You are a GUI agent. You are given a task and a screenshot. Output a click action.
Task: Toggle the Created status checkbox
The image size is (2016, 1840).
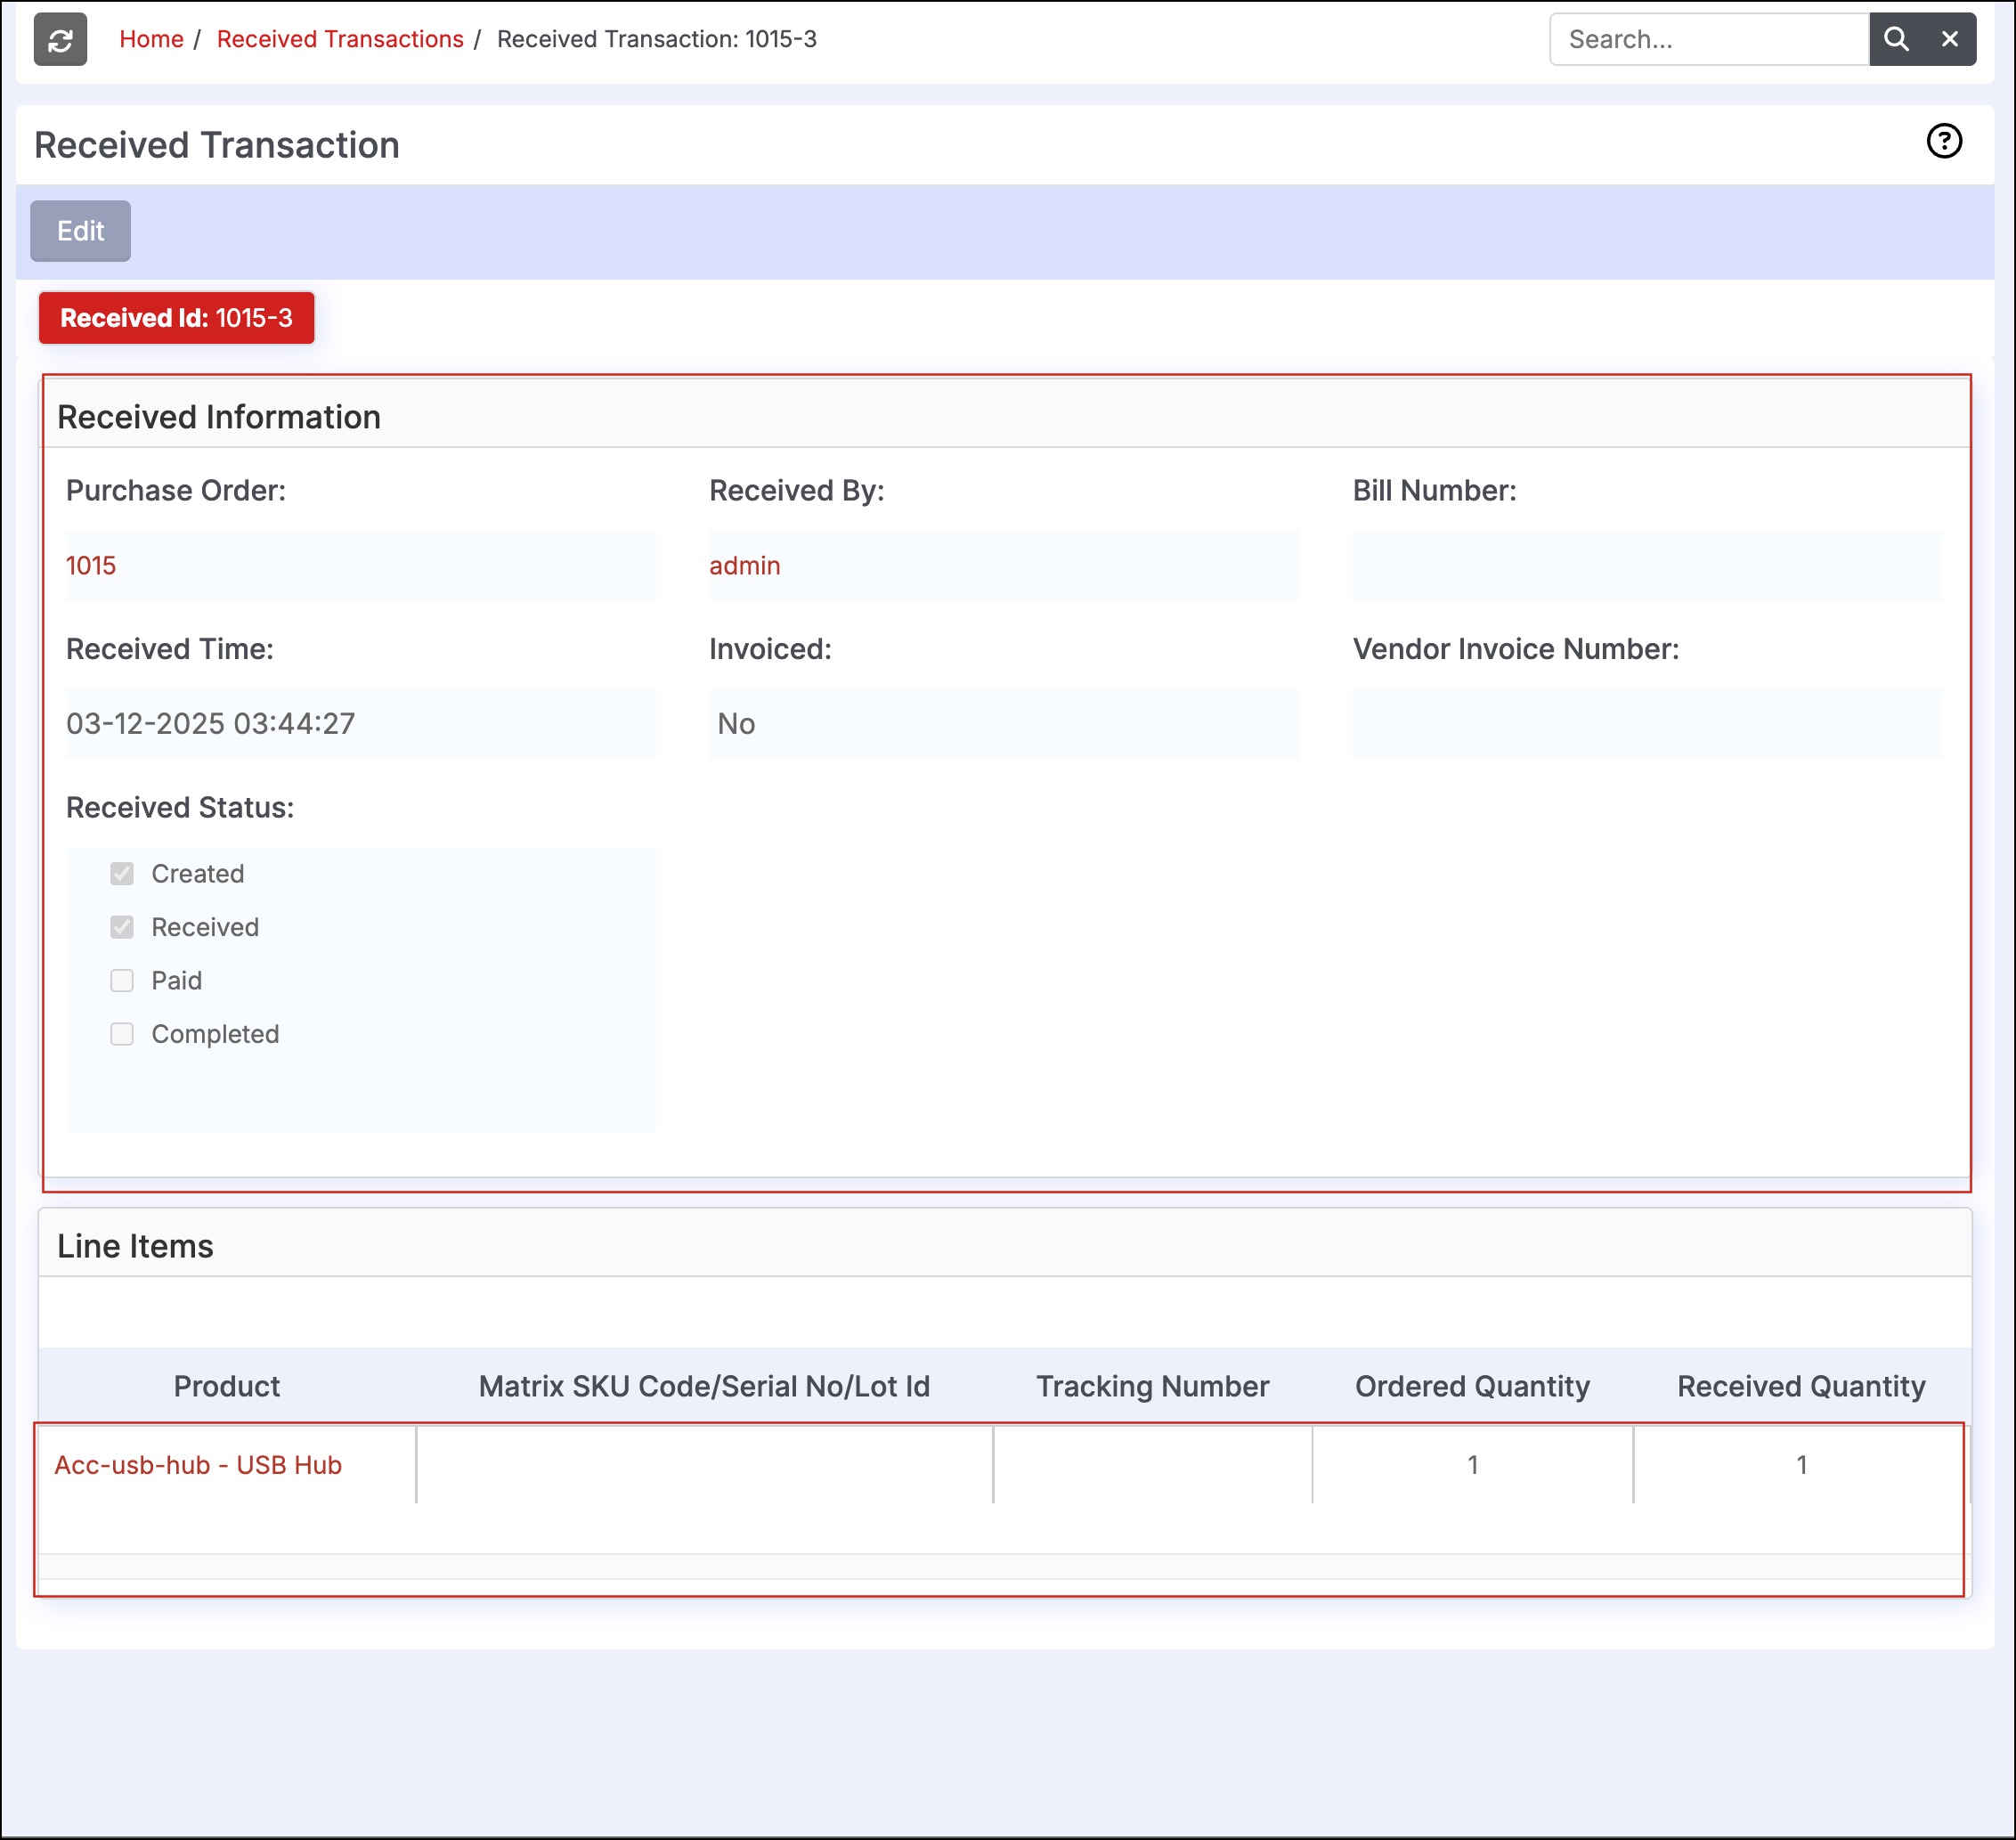pyautogui.click(x=122, y=874)
